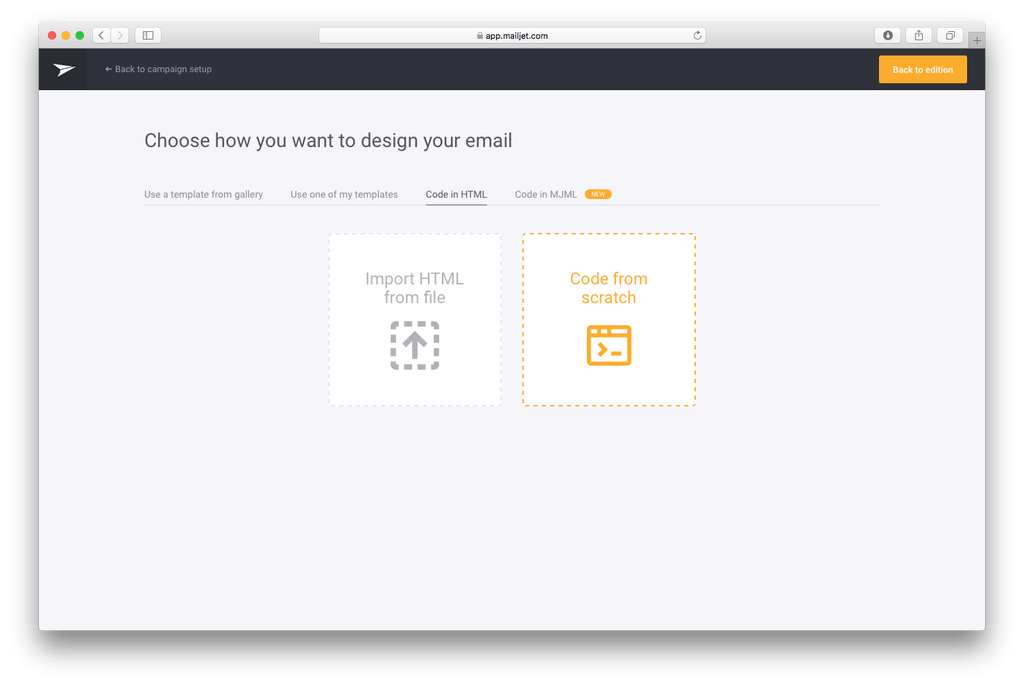Switch to Use one of my templates tab
Image resolution: width=1024 pixels, height=686 pixels.
(344, 194)
